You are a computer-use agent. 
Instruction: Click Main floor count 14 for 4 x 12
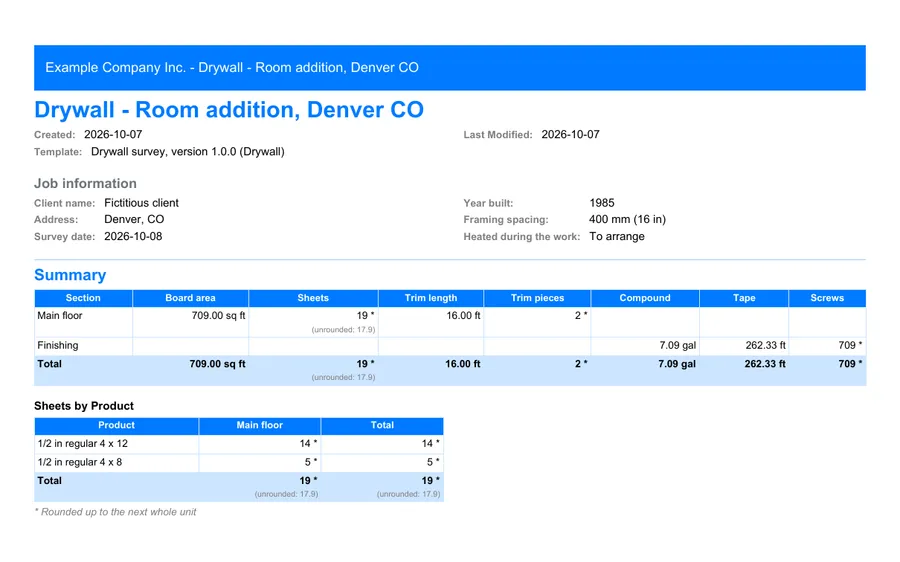(x=308, y=444)
